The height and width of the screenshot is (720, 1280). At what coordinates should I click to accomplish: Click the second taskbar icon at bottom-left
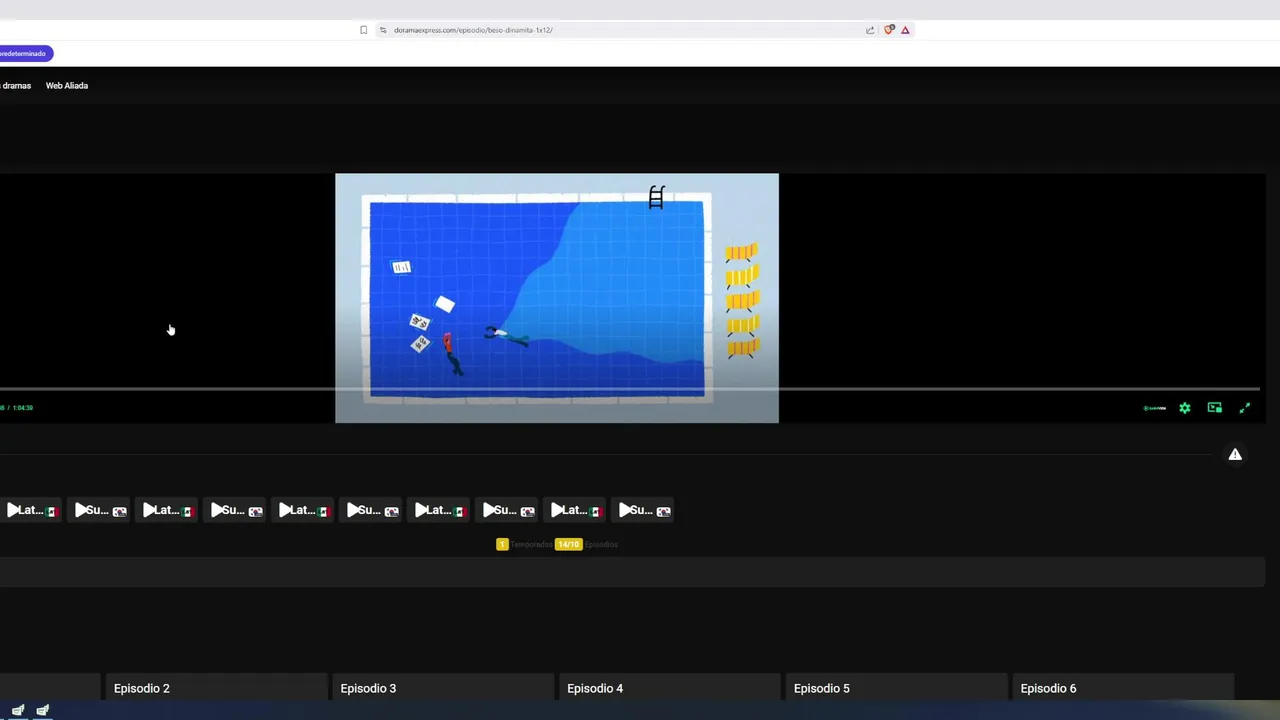click(43, 711)
